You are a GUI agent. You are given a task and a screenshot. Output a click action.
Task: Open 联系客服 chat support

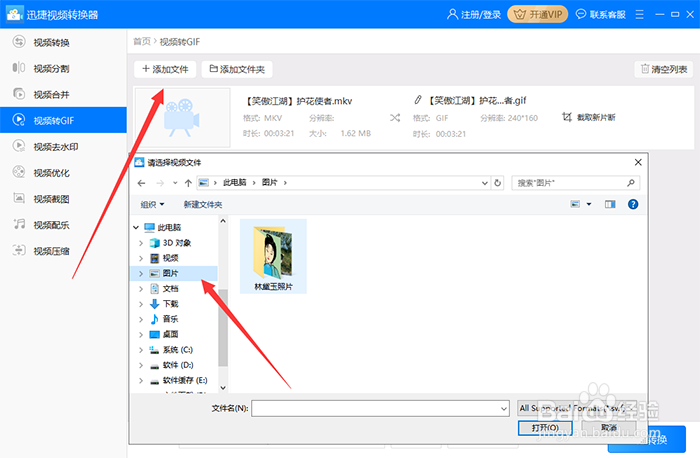(x=600, y=15)
